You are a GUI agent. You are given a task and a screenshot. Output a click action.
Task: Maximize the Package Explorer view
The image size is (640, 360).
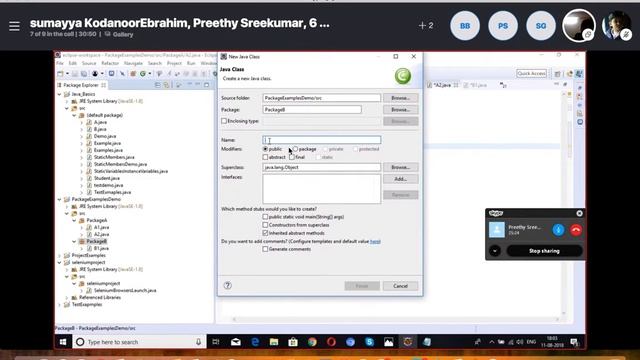coord(207,85)
